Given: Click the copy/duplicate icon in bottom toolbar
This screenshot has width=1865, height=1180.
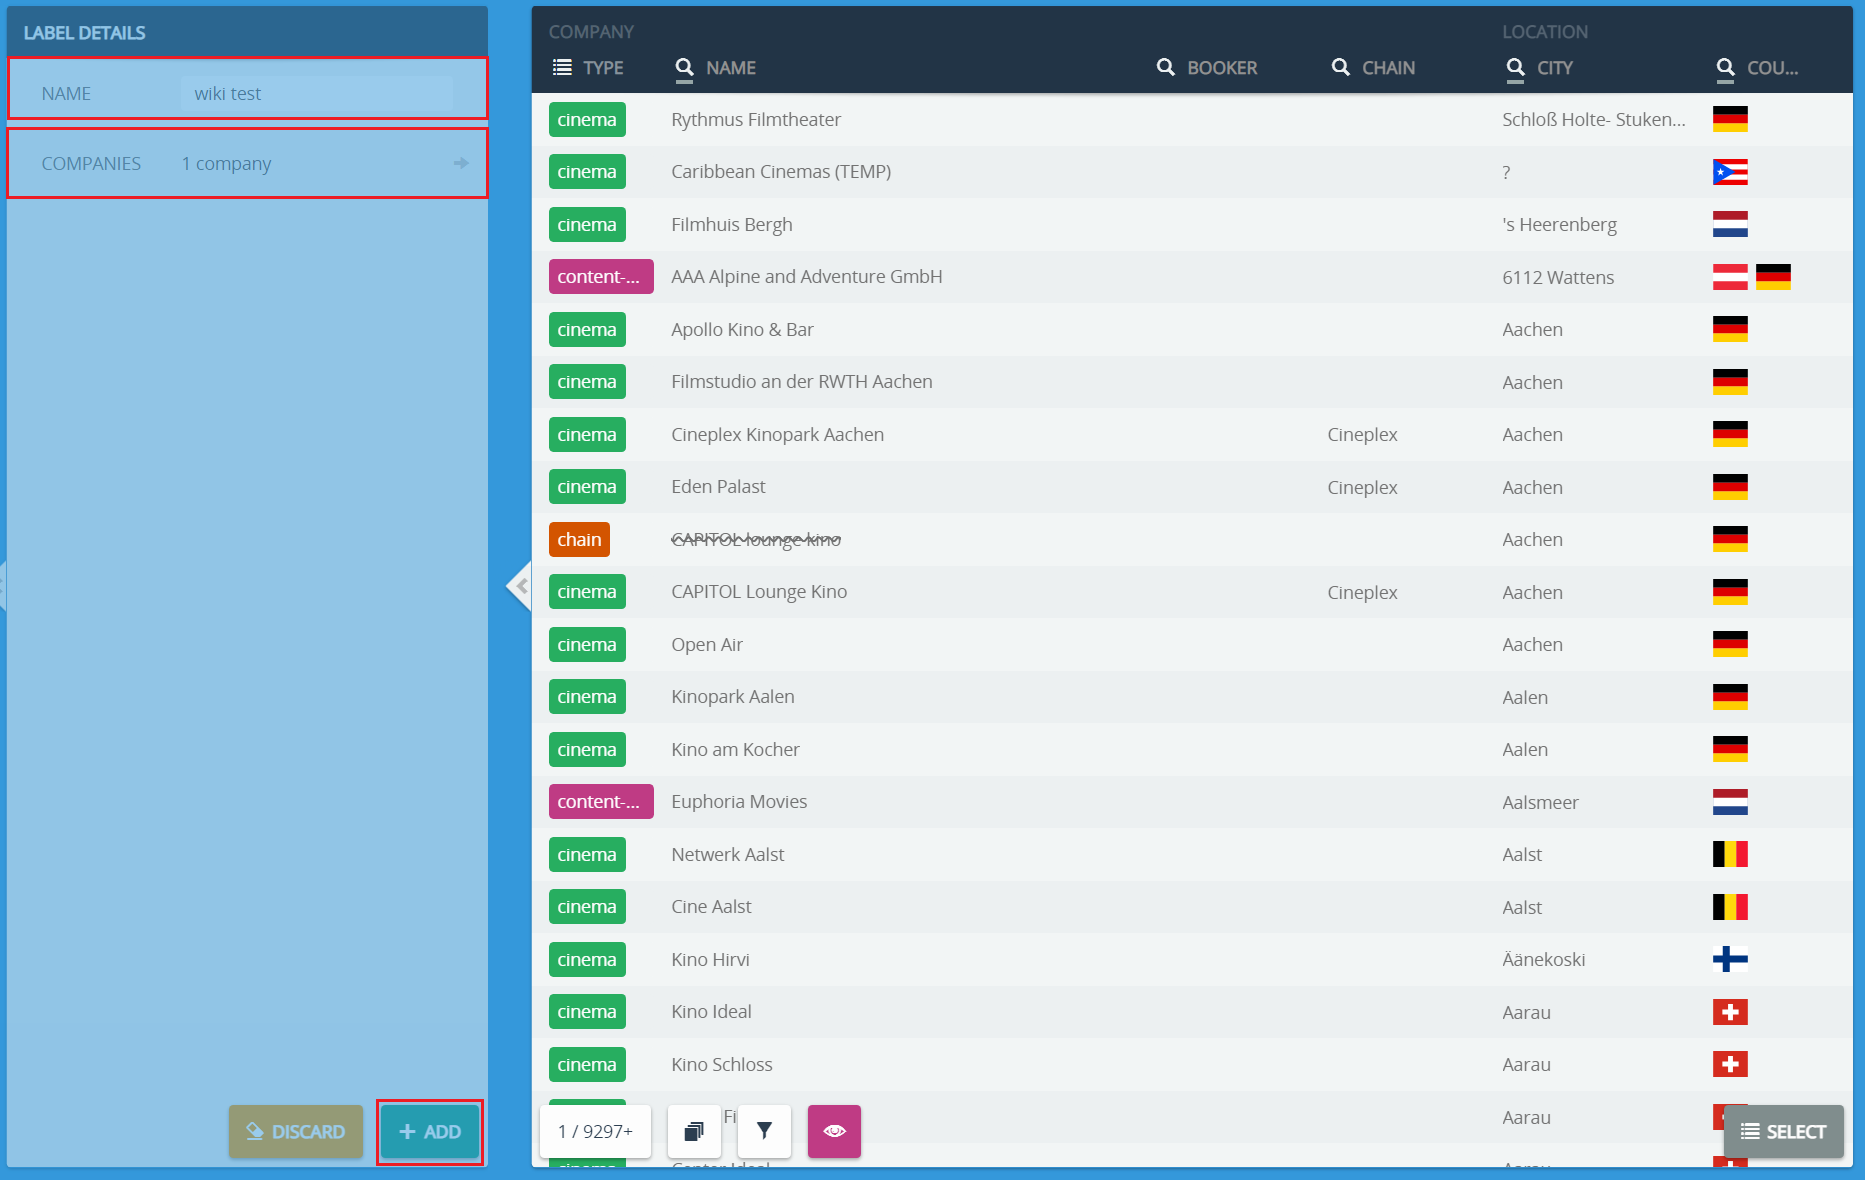Looking at the screenshot, I should click(694, 1131).
